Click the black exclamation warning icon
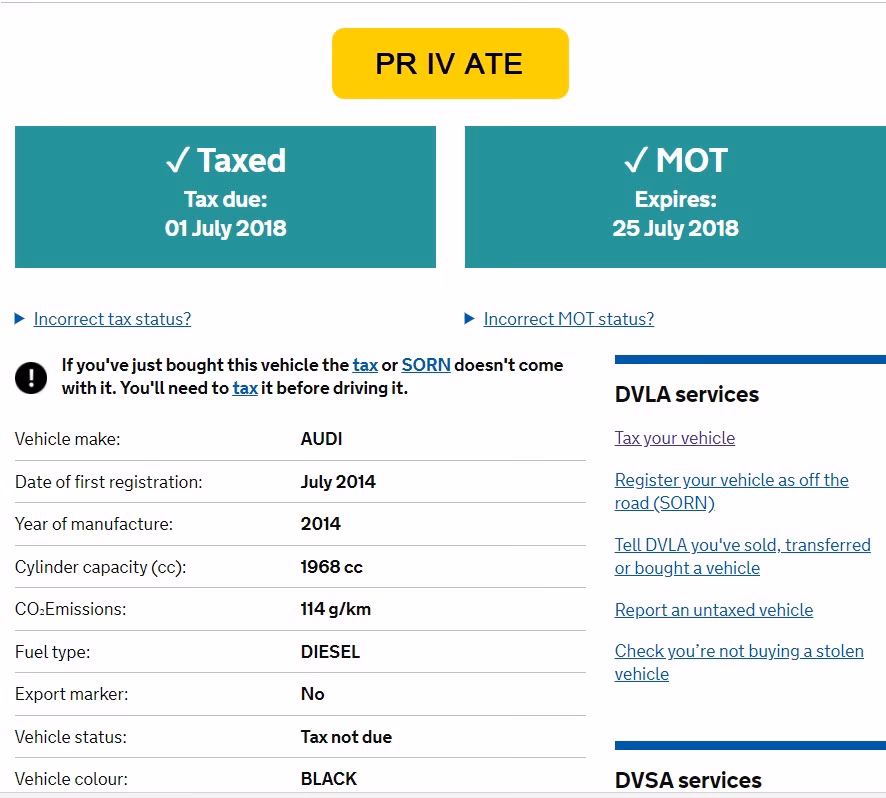This screenshot has height=798, width=886. 31,377
